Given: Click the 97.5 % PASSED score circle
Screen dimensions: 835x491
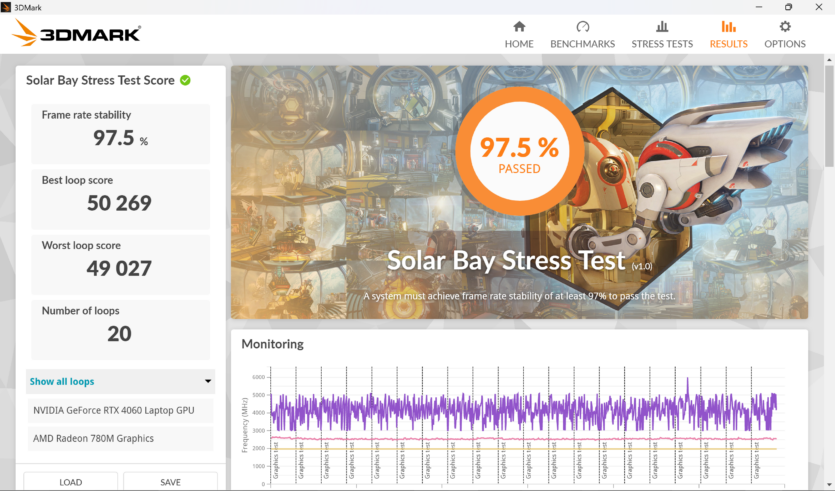Looking at the screenshot, I should click(519, 151).
